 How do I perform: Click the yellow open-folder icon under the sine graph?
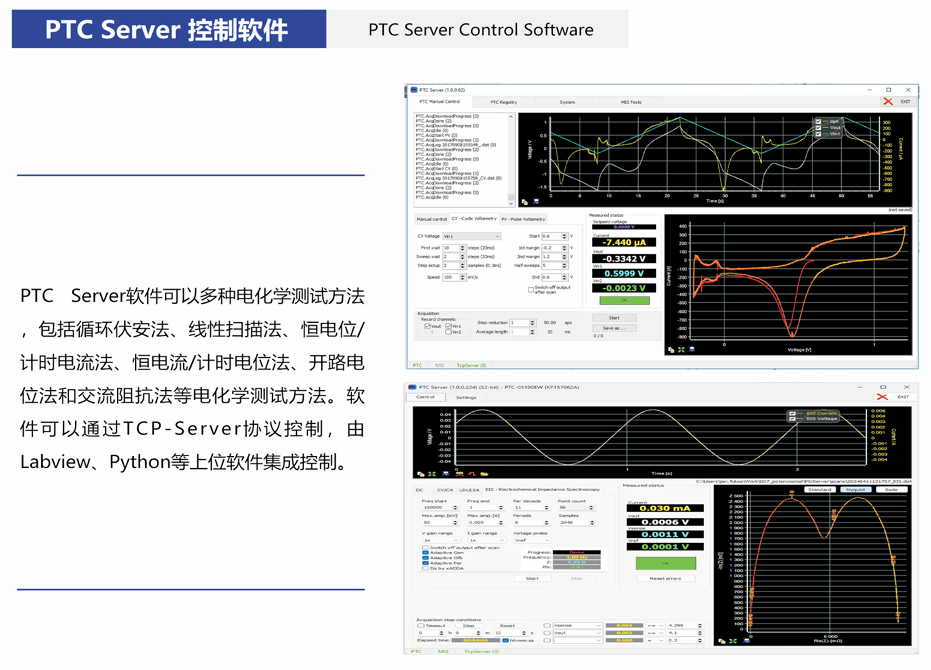[x=484, y=474]
